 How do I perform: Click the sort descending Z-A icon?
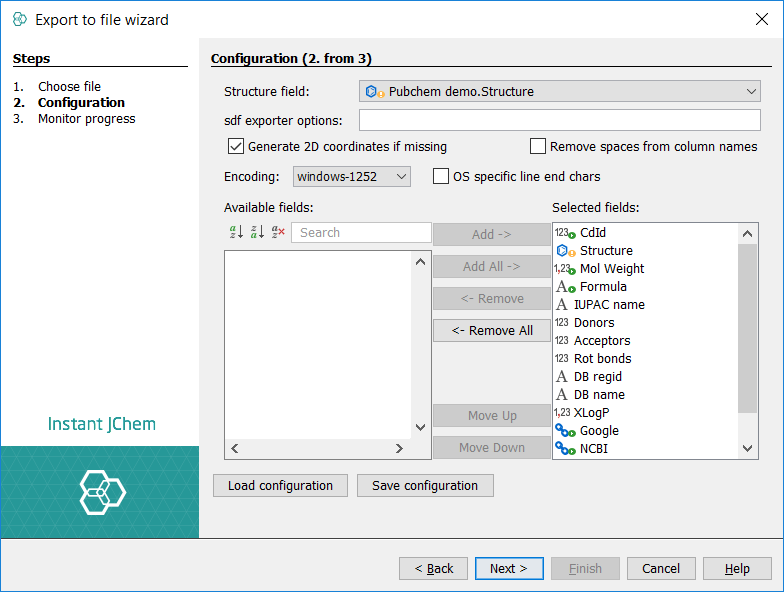(x=257, y=232)
